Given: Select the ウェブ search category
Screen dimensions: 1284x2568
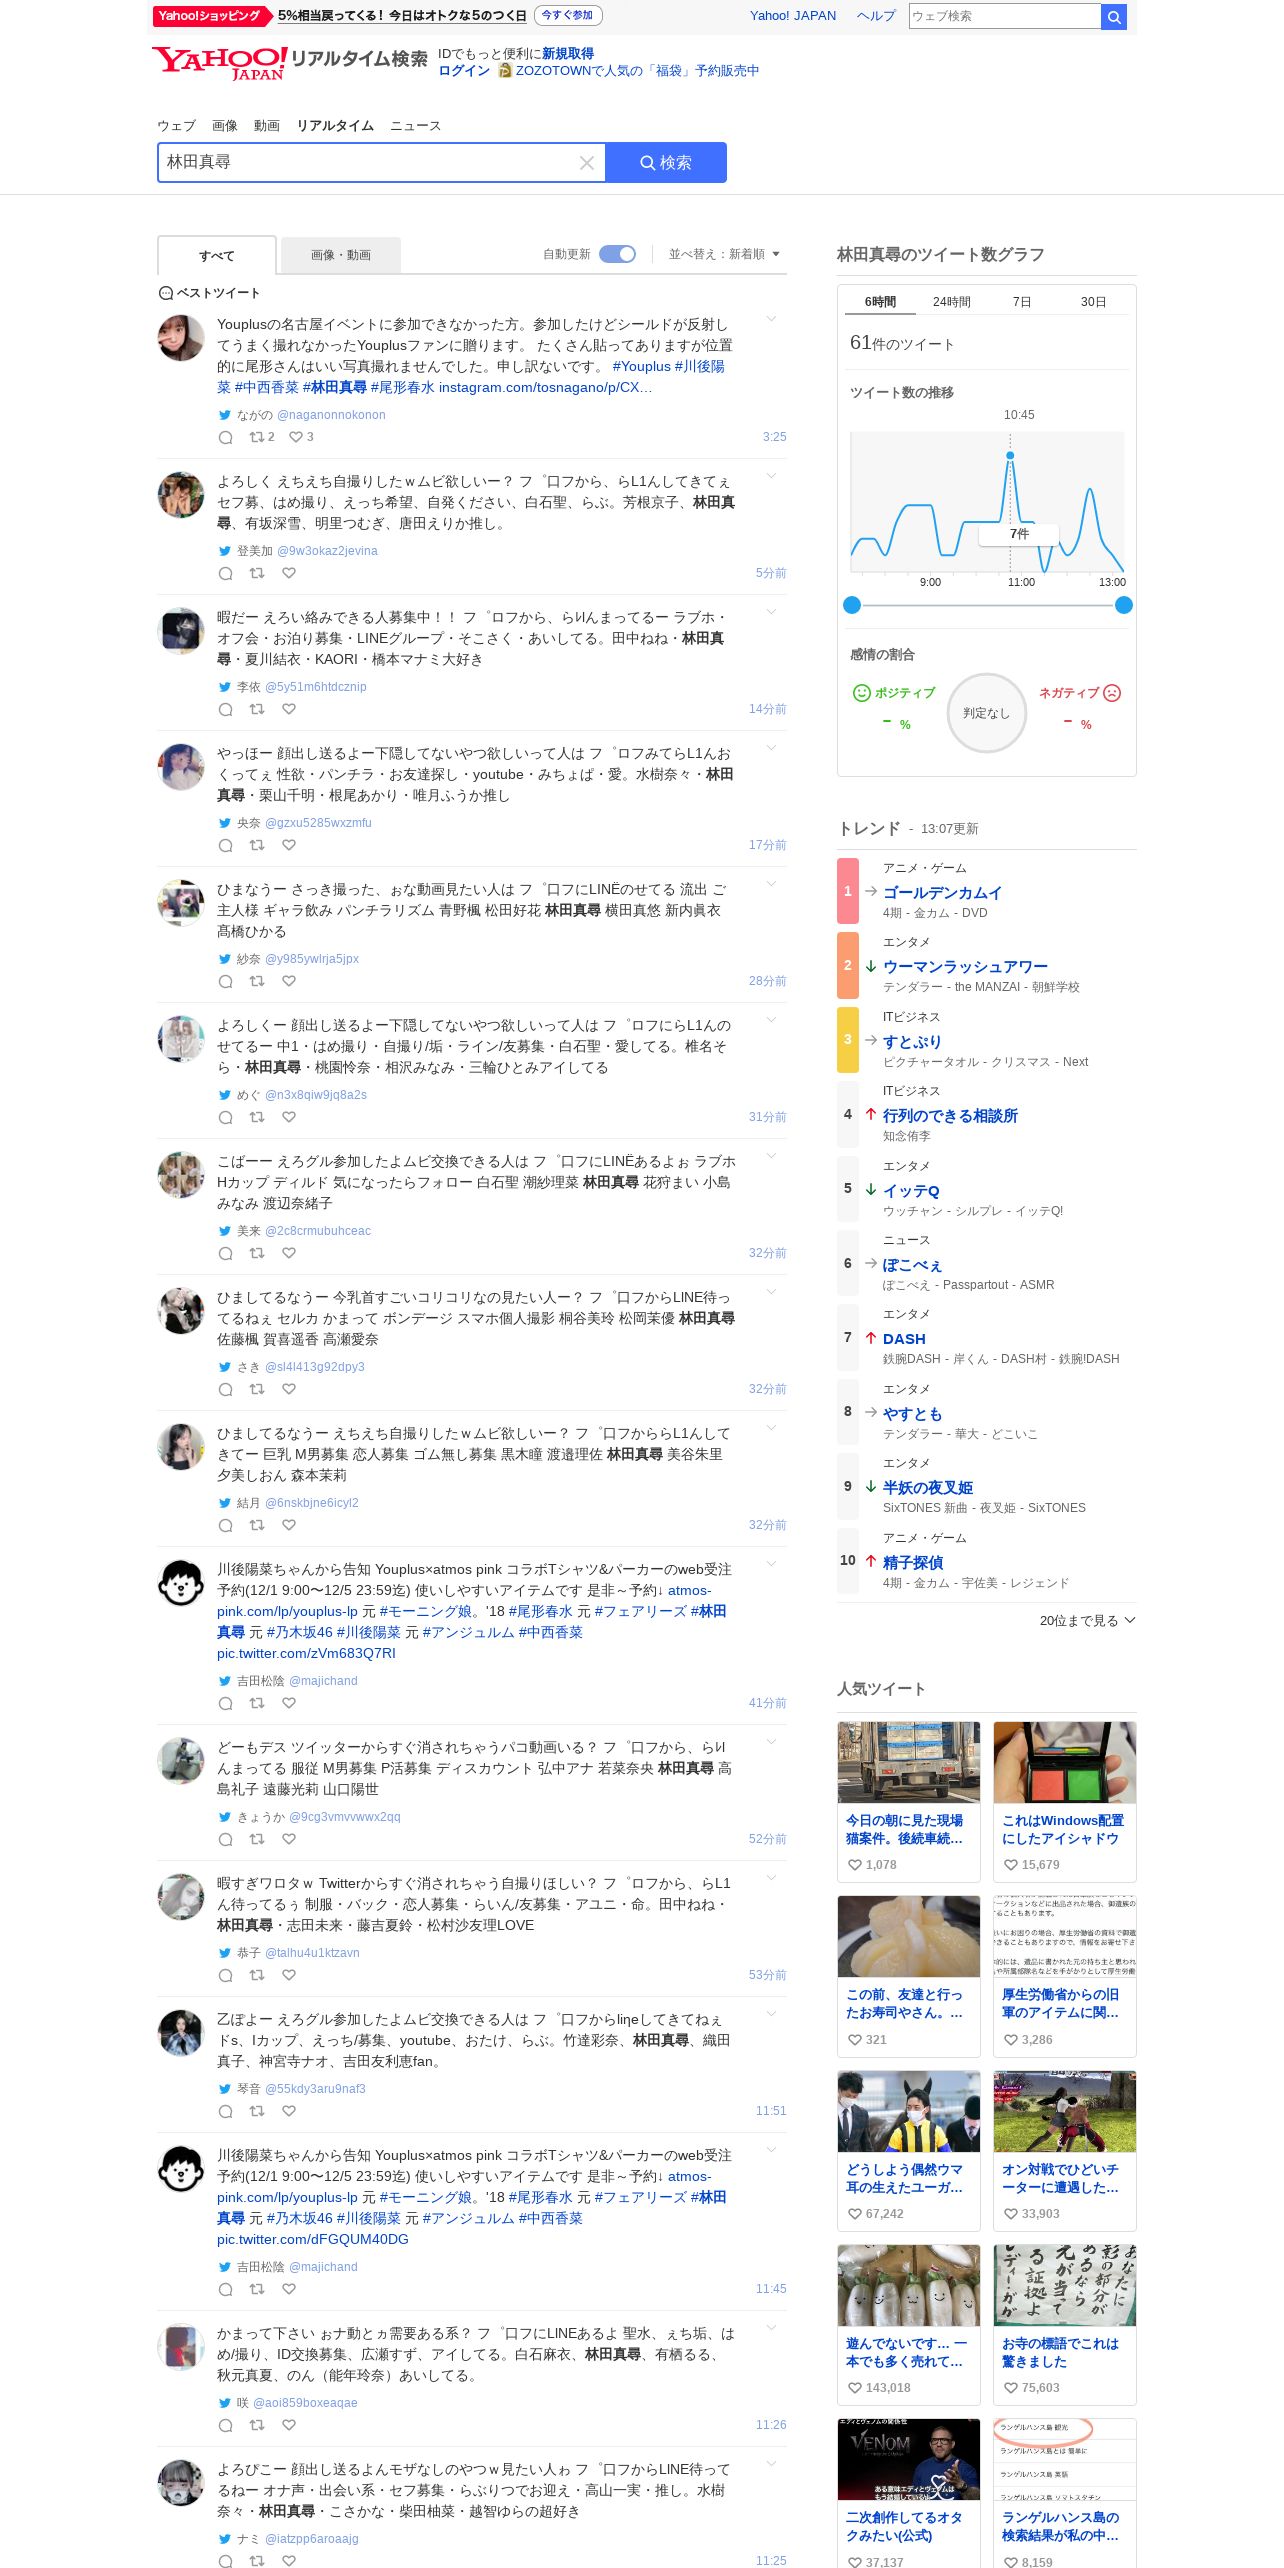Looking at the screenshot, I should click(x=176, y=126).
